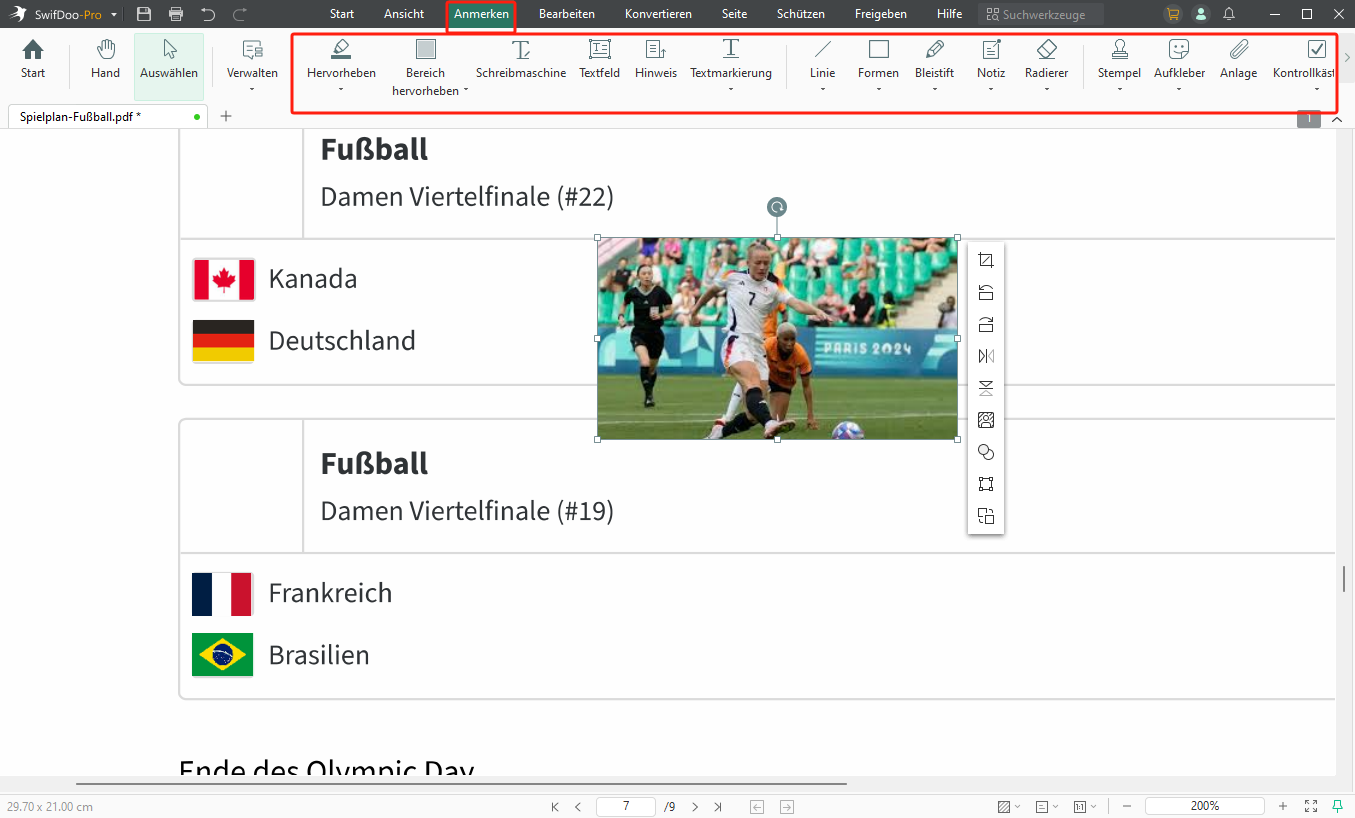This screenshot has height=818, width=1355.
Task: Expand the Textmarkierung options
Action: (731, 90)
